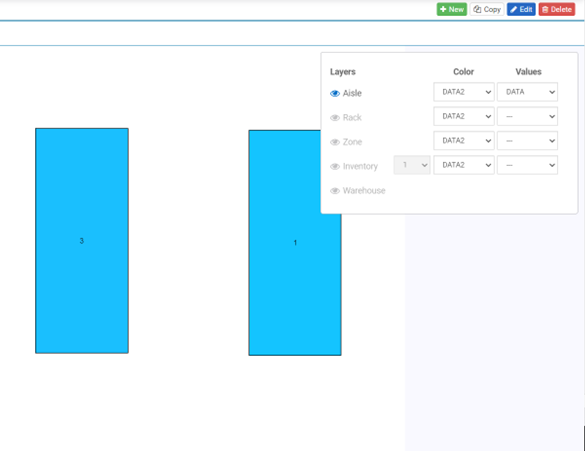The image size is (585, 451).
Task: Open the Aisle Values dropdown
Action: point(527,92)
